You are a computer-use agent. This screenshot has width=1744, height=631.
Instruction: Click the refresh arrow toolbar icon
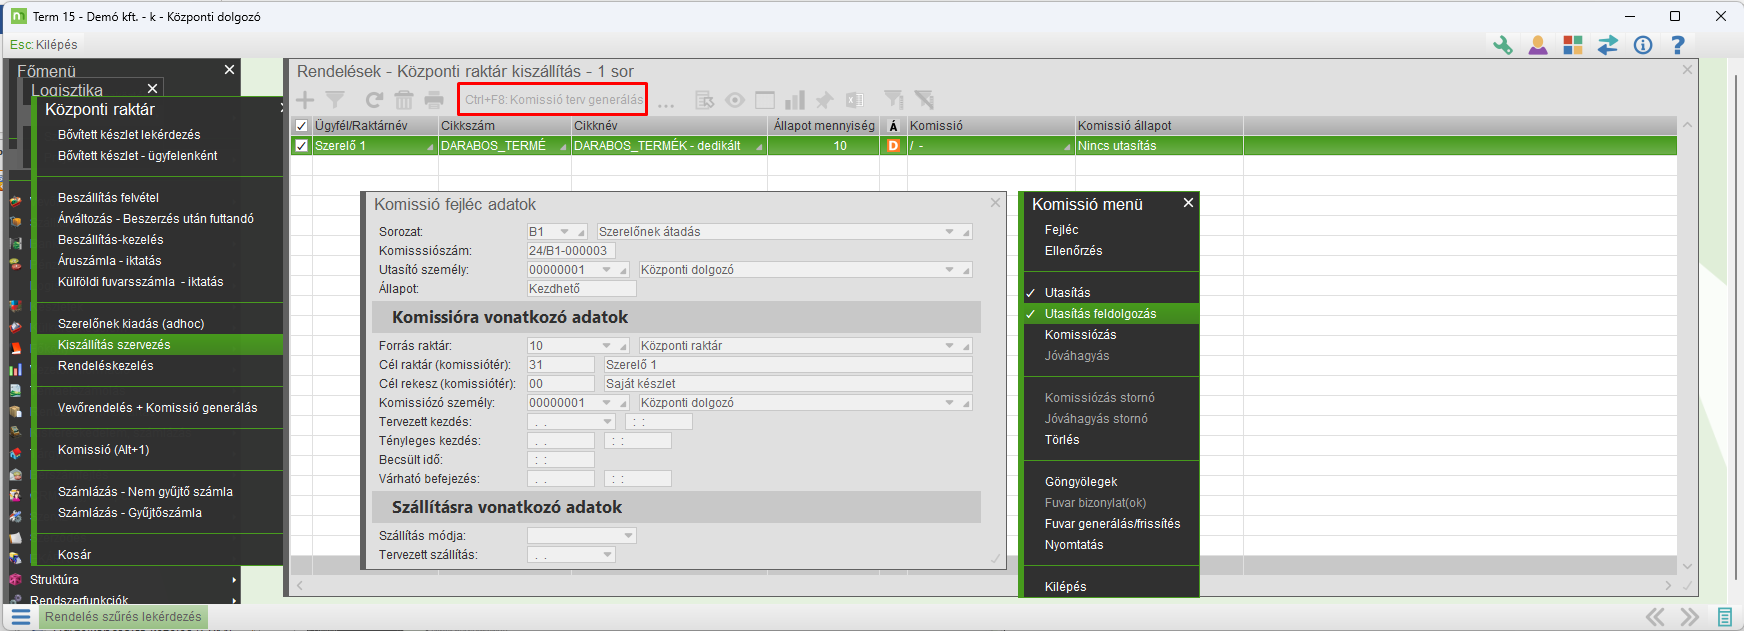tap(374, 100)
